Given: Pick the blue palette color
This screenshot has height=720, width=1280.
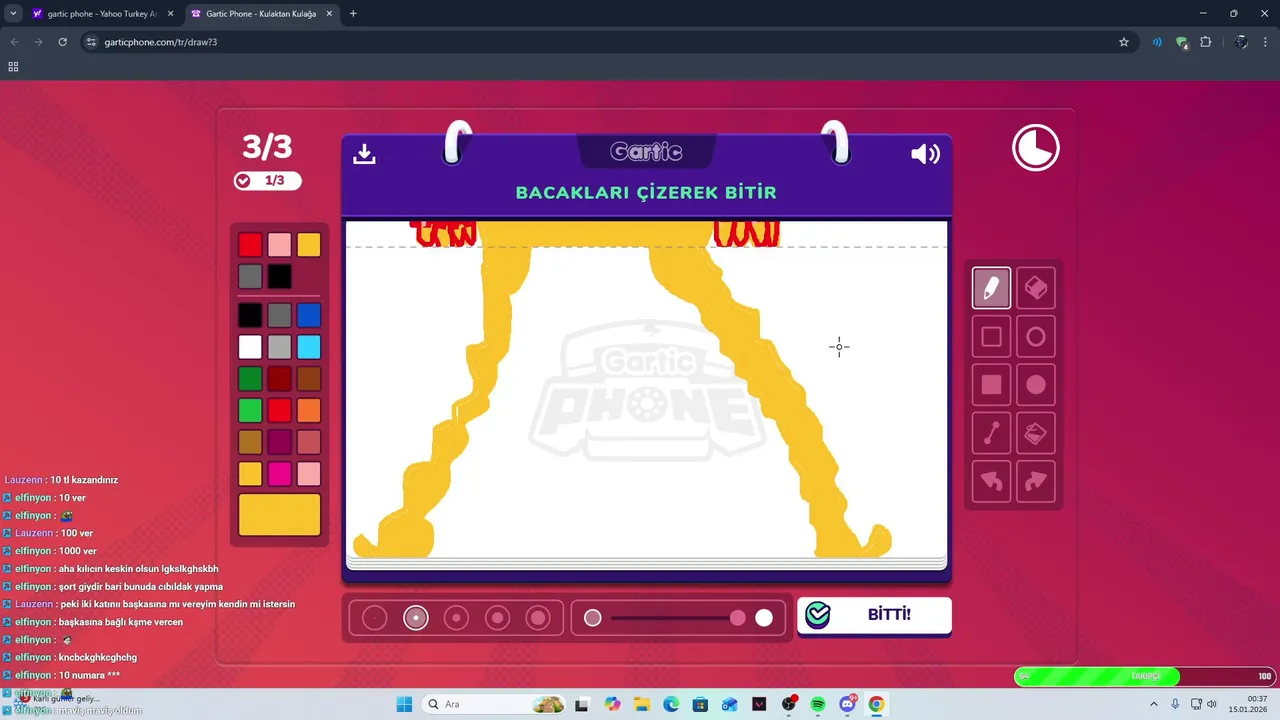Looking at the screenshot, I should click(309, 316).
